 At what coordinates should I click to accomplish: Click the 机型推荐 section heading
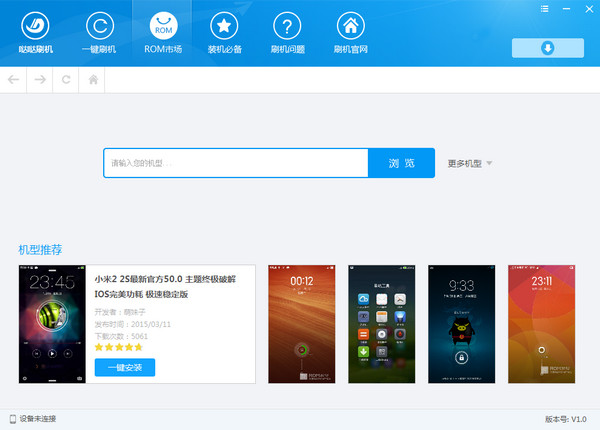click(40, 250)
